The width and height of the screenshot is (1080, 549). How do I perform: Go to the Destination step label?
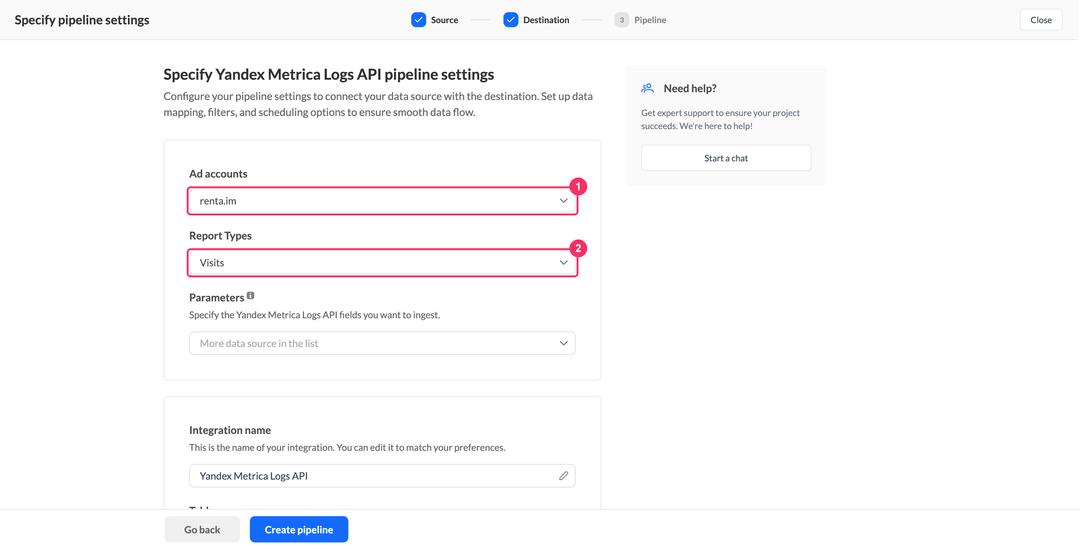click(x=546, y=20)
